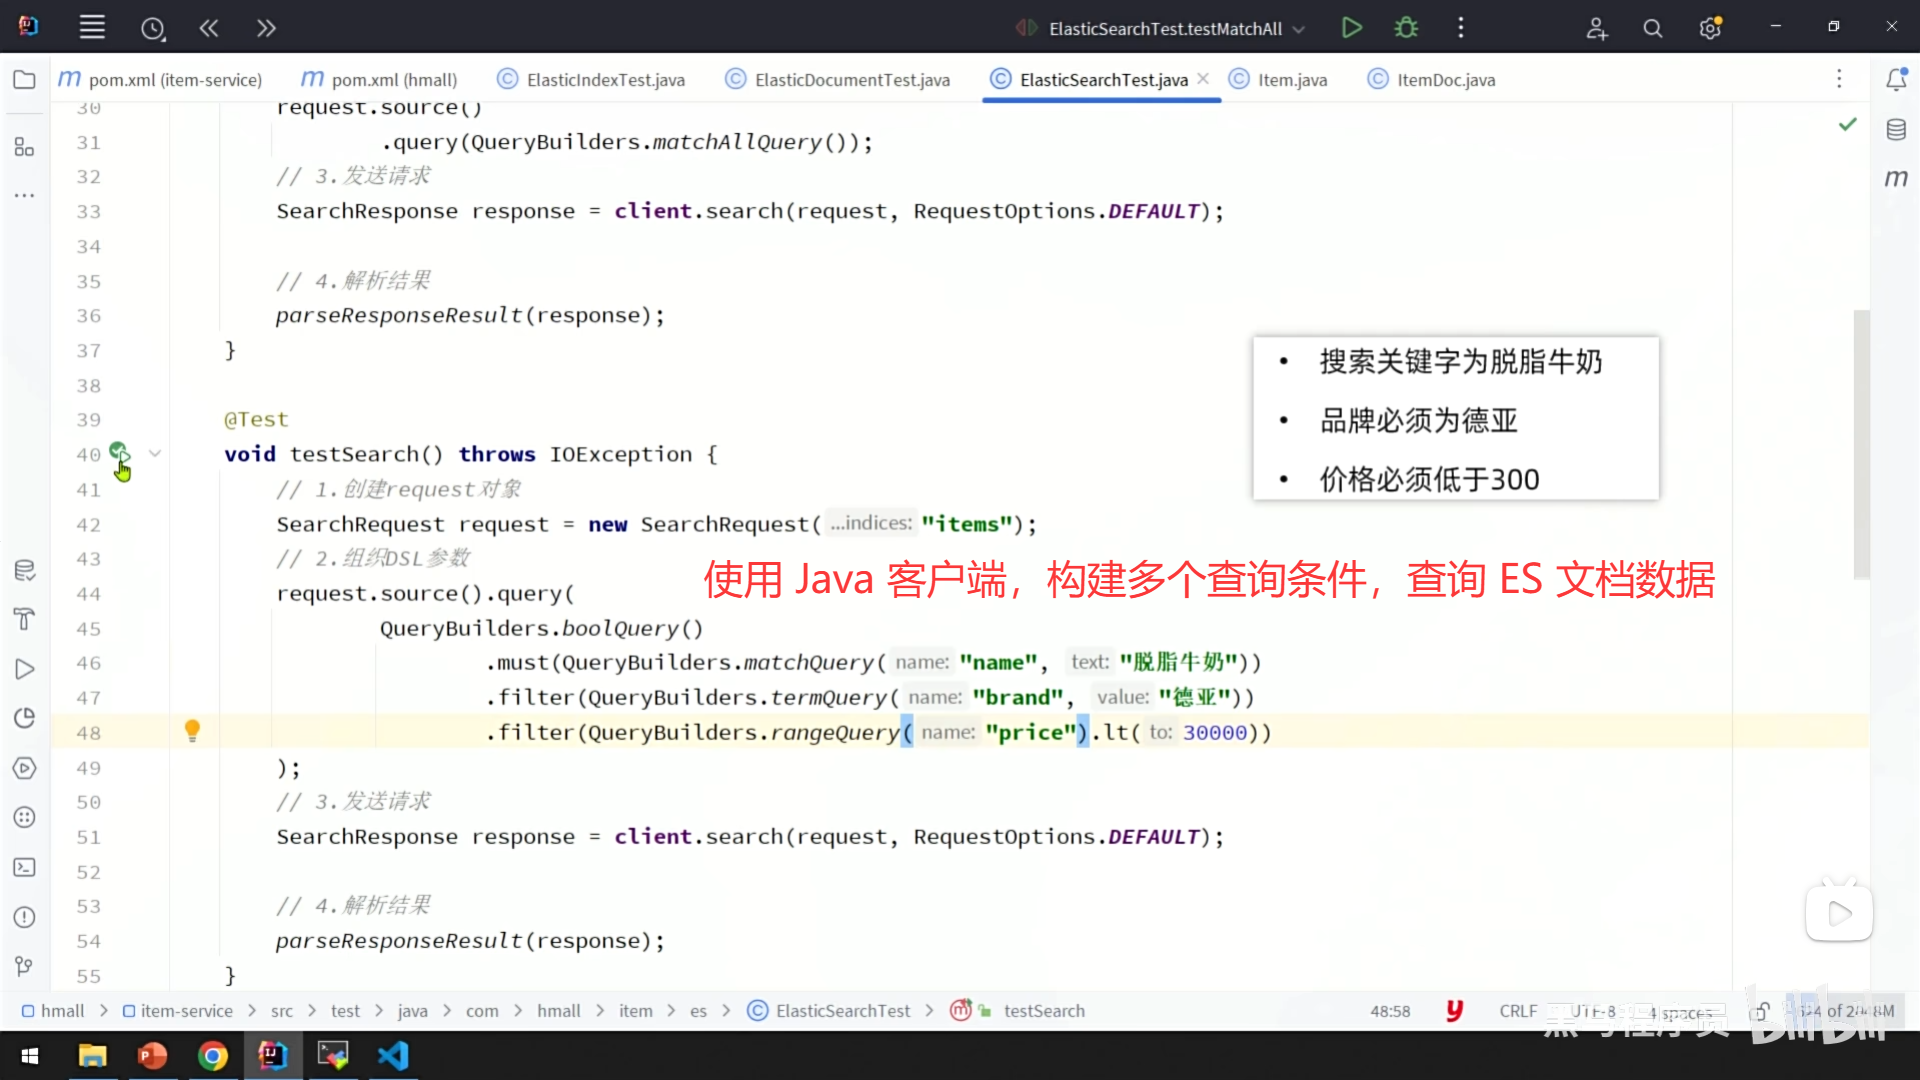Switch to the ElasticDocumentTest.java tab
1920x1080 pixels.
838,80
